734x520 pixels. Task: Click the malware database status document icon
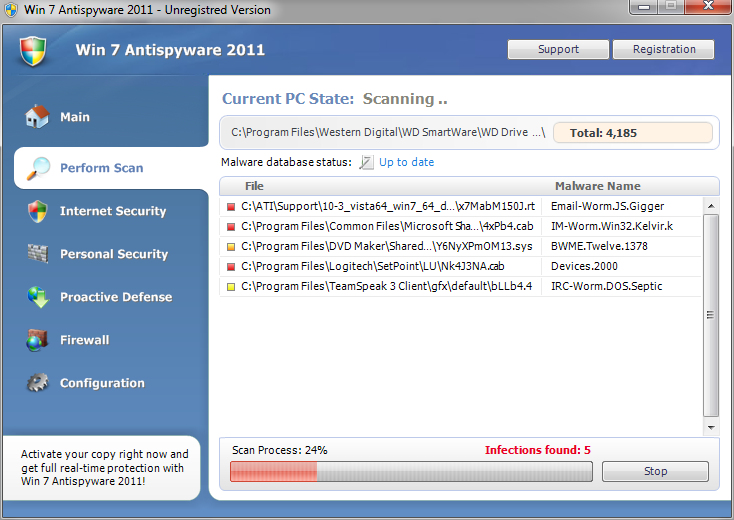point(366,162)
